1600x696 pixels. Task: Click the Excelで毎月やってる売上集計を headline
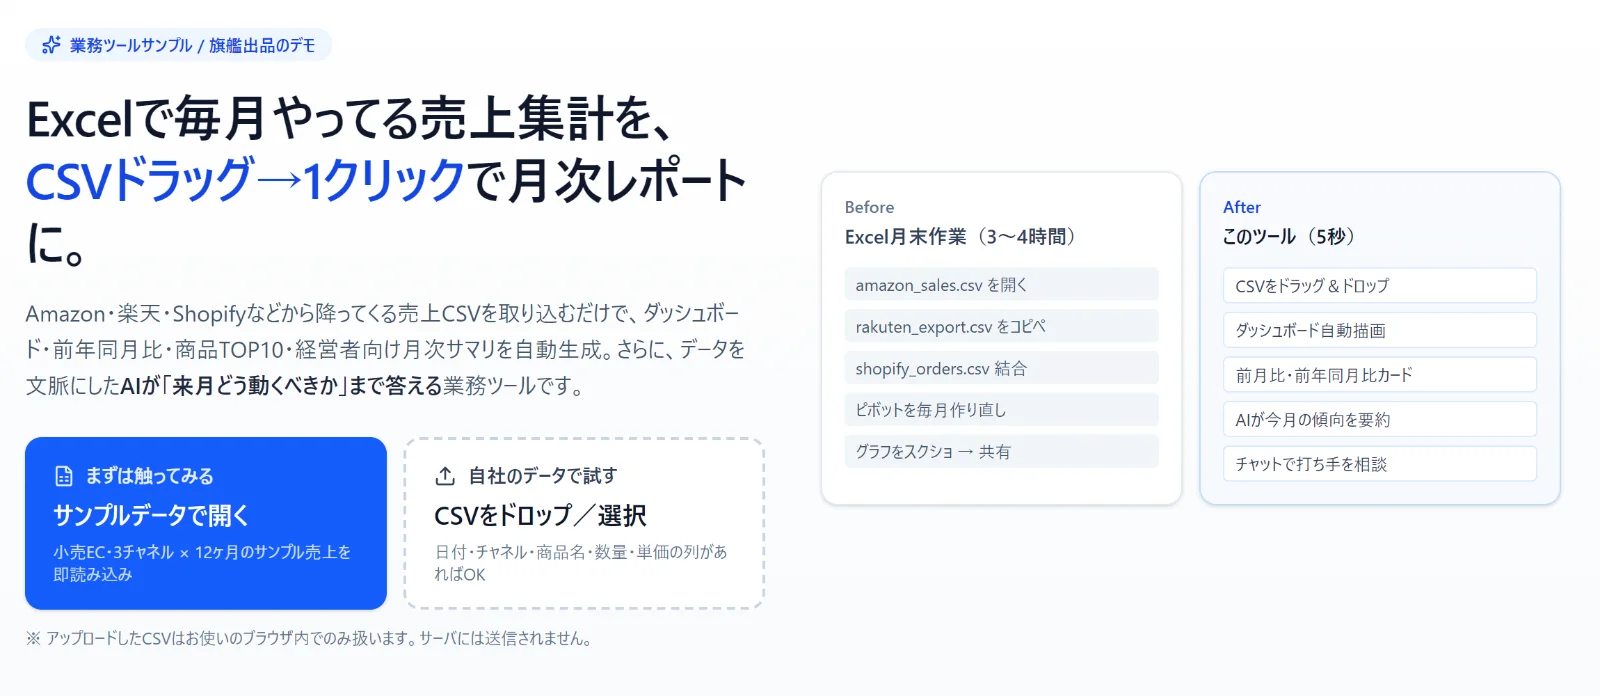349,120
